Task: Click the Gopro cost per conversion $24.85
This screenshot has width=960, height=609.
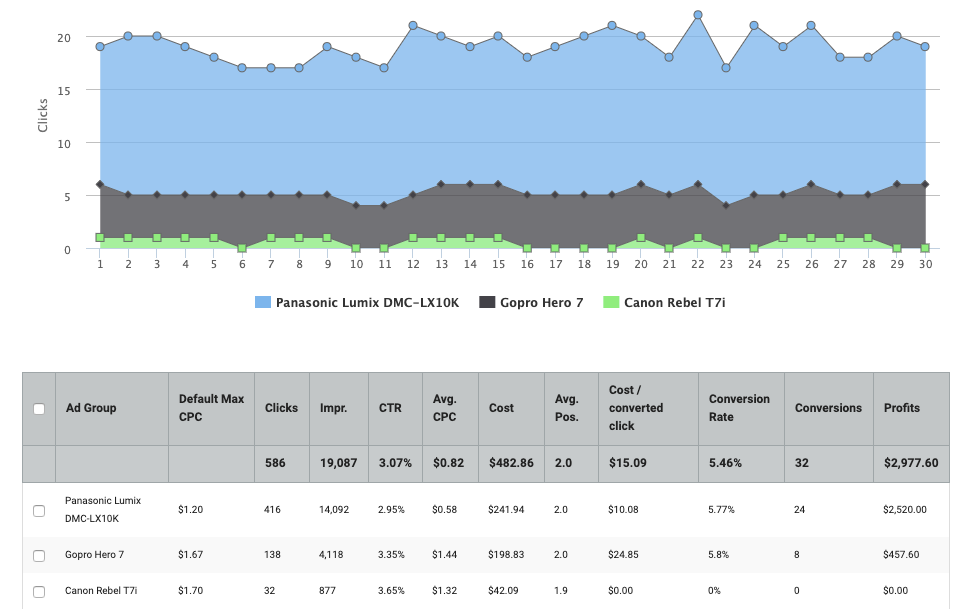Action: [623, 555]
